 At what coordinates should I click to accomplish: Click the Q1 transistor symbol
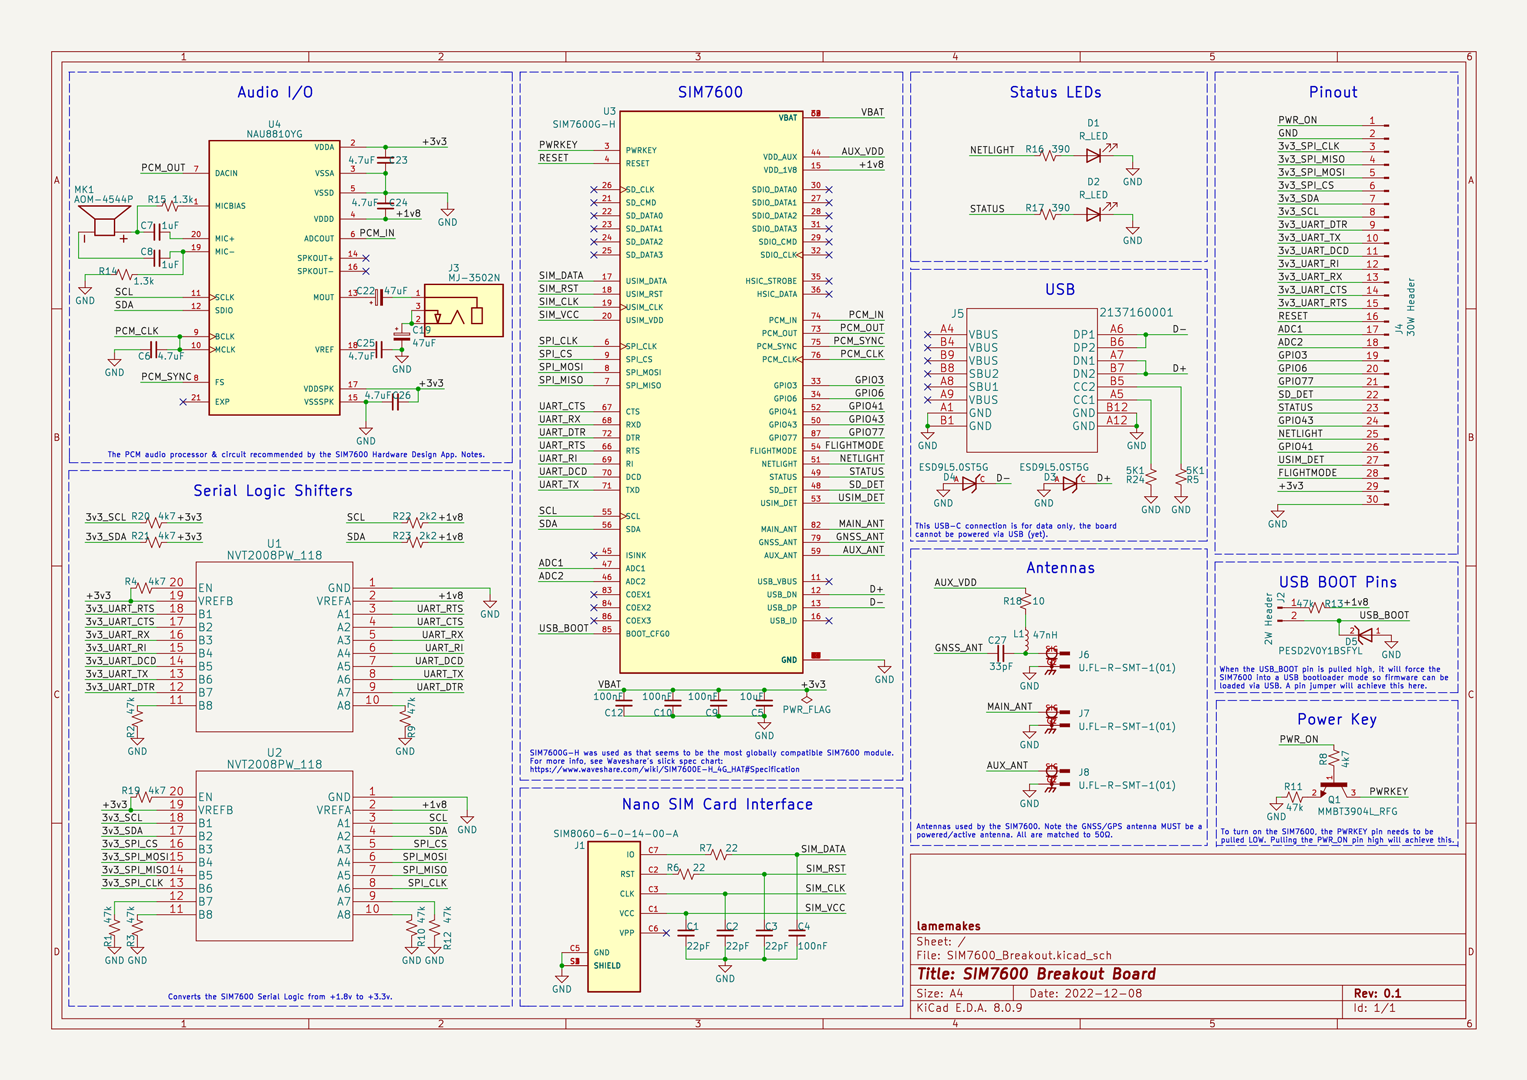pyautogui.click(x=1331, y=787)
